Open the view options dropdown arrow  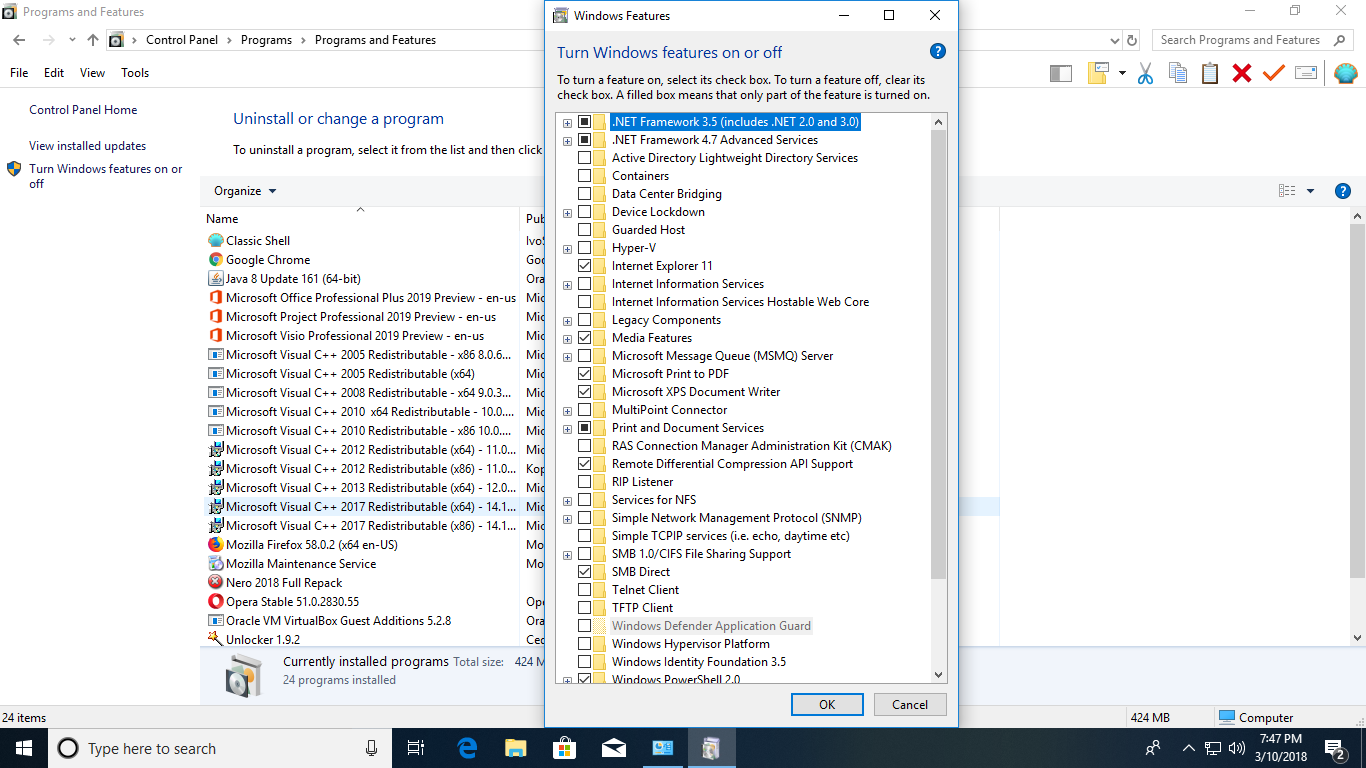[x=1310, y=191]
